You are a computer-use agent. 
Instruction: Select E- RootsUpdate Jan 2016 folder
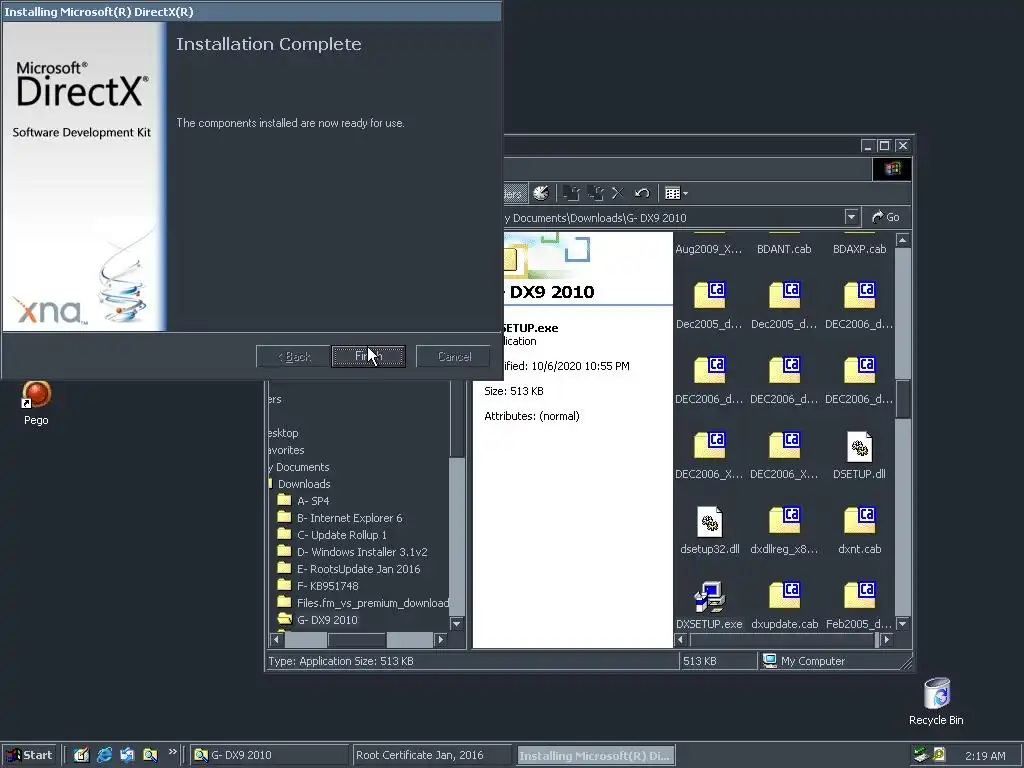point(359,569)
